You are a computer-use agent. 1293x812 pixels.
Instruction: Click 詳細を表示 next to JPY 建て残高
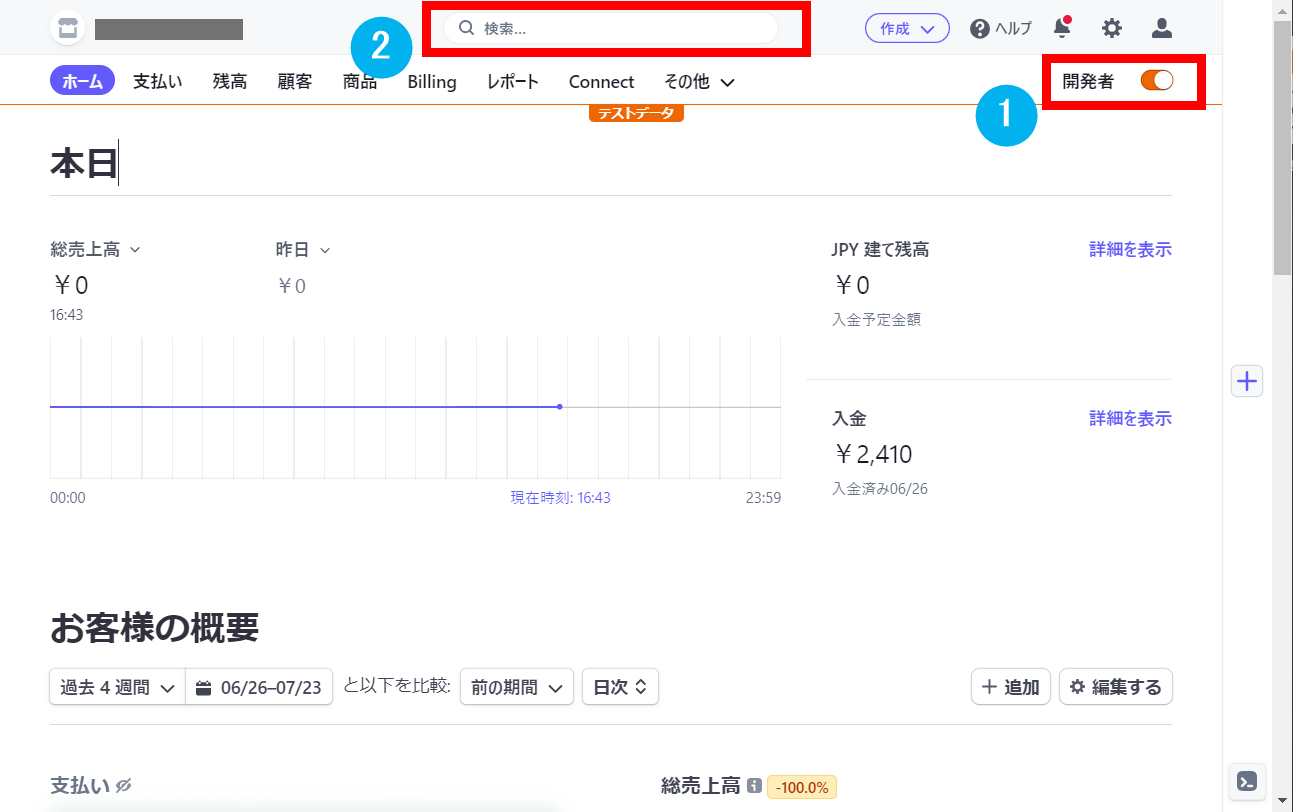[1130, 250]
